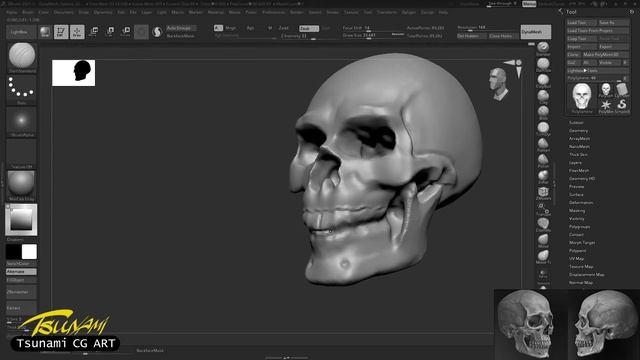The image size is (640, 360).
Task: Open the Dots stroke picker
Action: (x=22, y=90)
